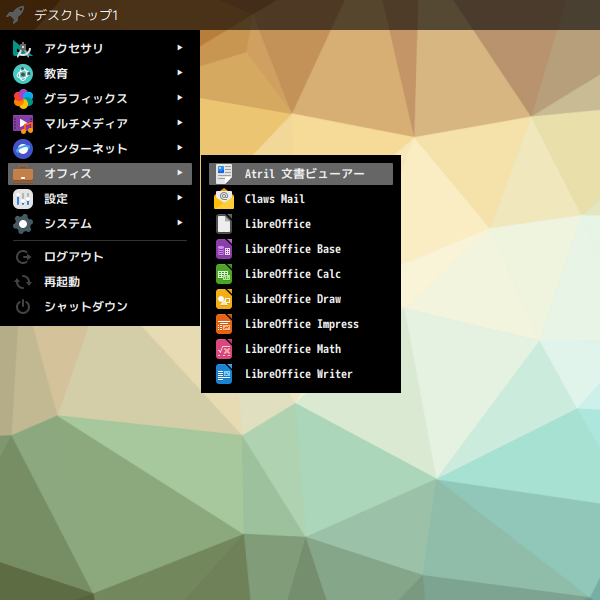
Task: Launch LibreOffice Base
Action: tap(301, 249)
